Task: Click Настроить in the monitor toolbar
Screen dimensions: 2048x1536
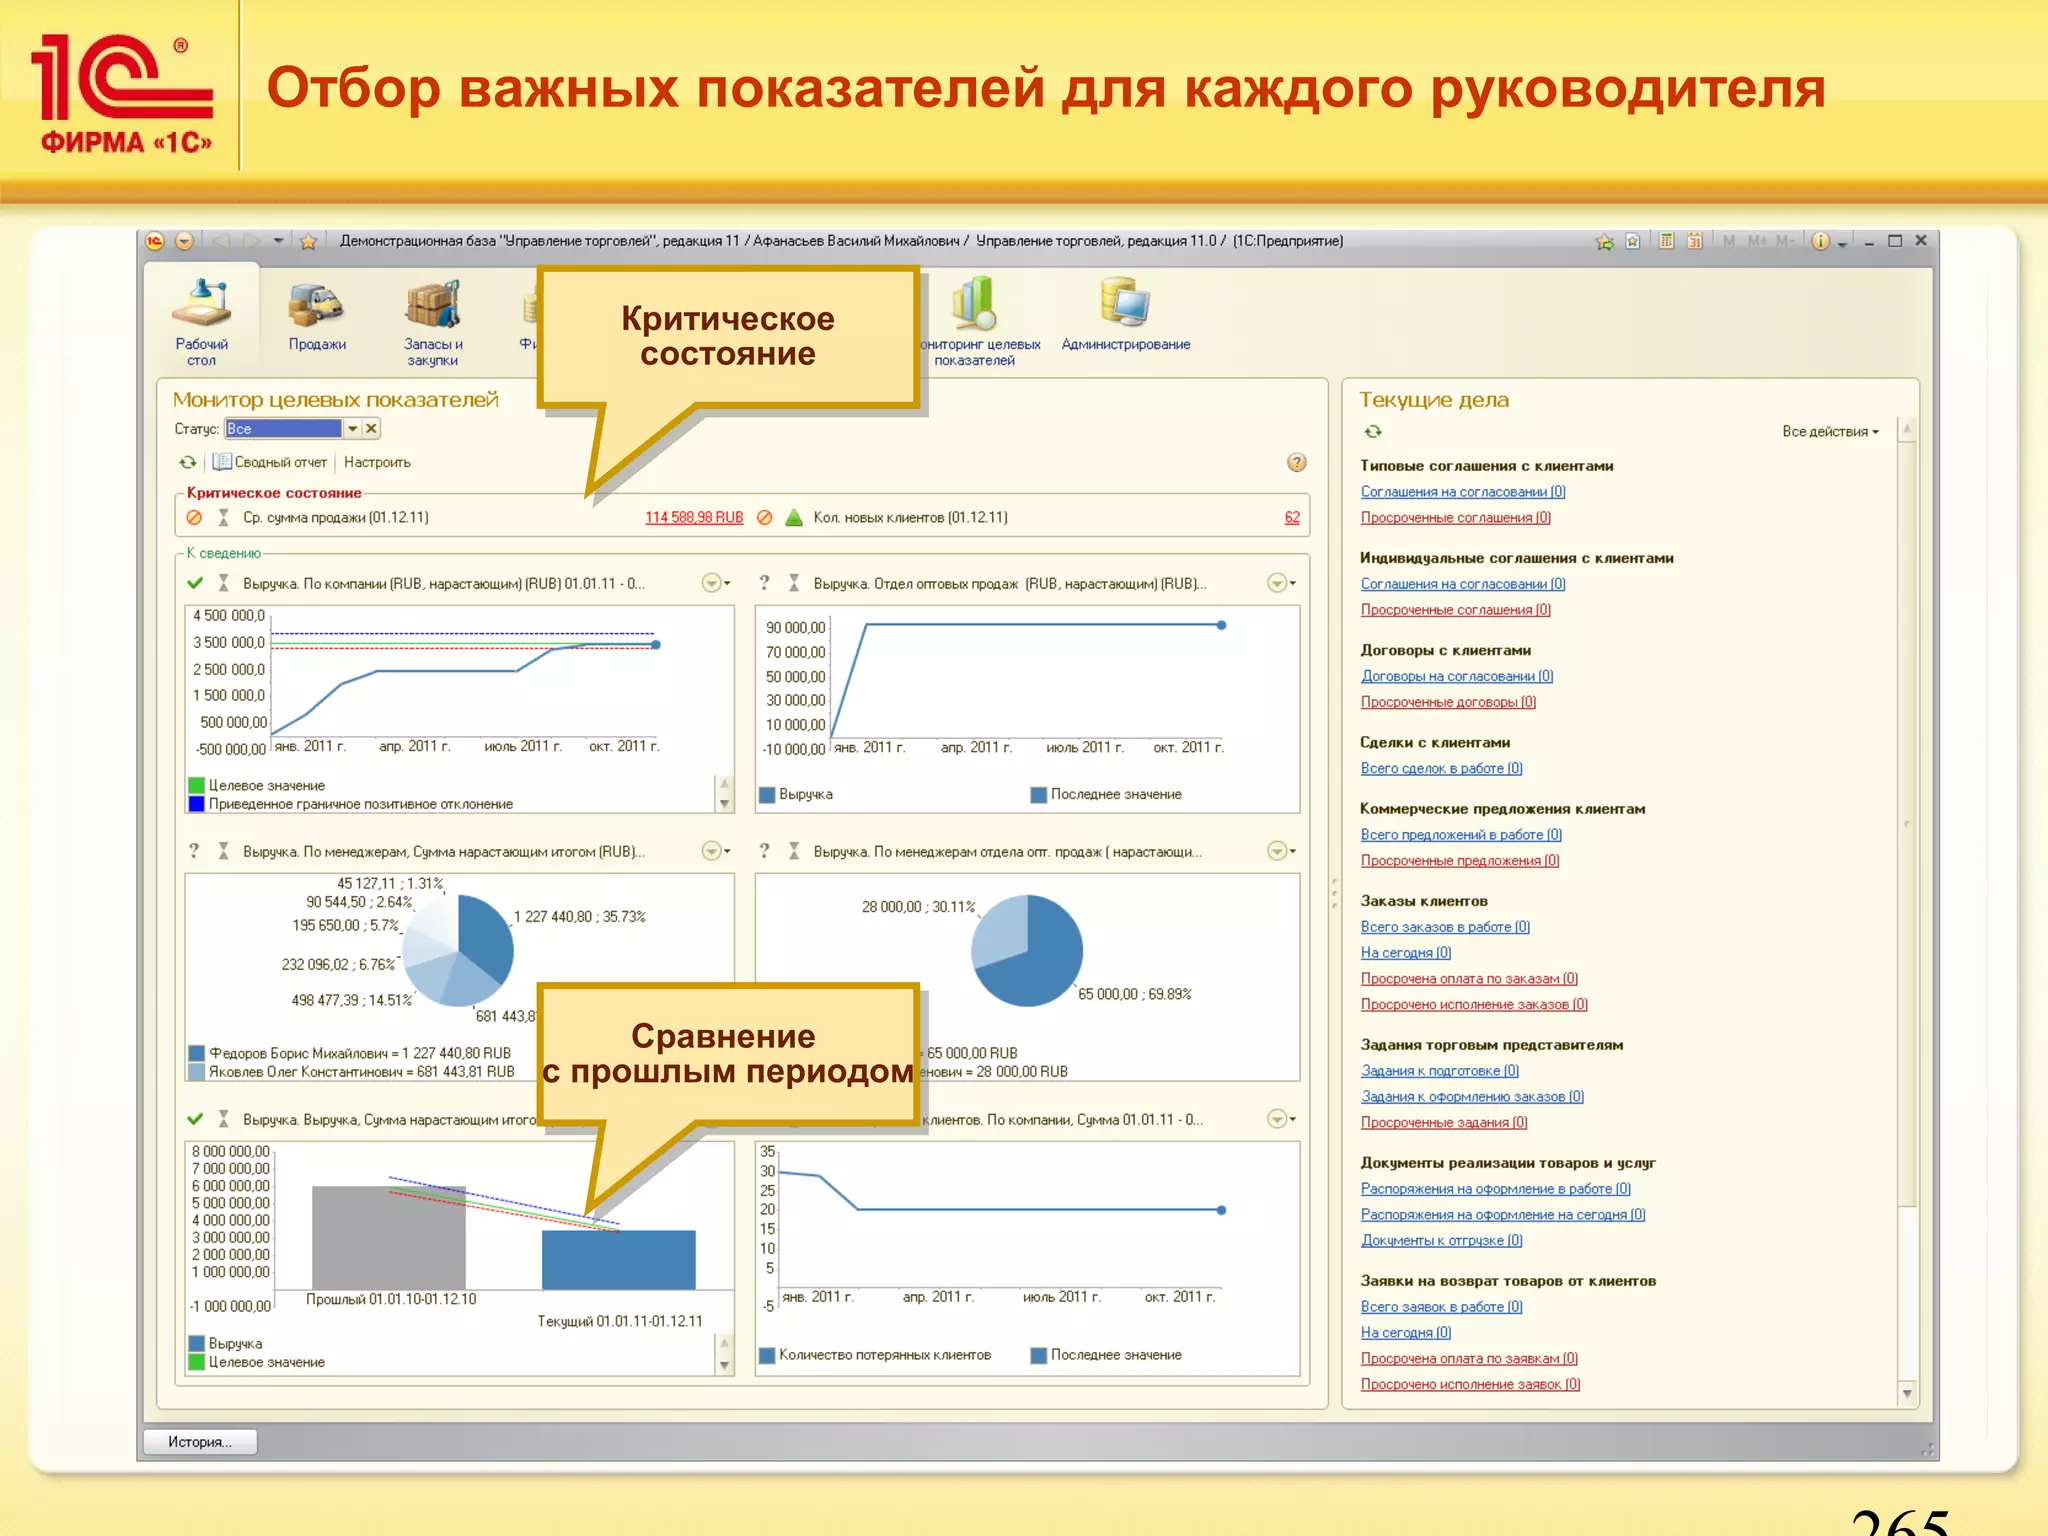Action: pos(377,462)
